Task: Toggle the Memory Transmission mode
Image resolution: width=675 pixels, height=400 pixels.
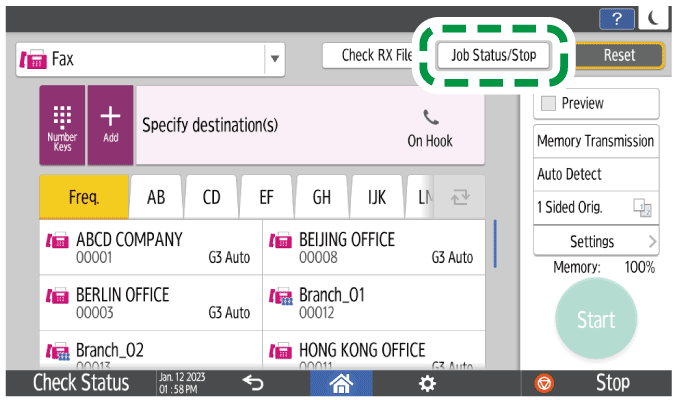Action: tap(596, 141)
